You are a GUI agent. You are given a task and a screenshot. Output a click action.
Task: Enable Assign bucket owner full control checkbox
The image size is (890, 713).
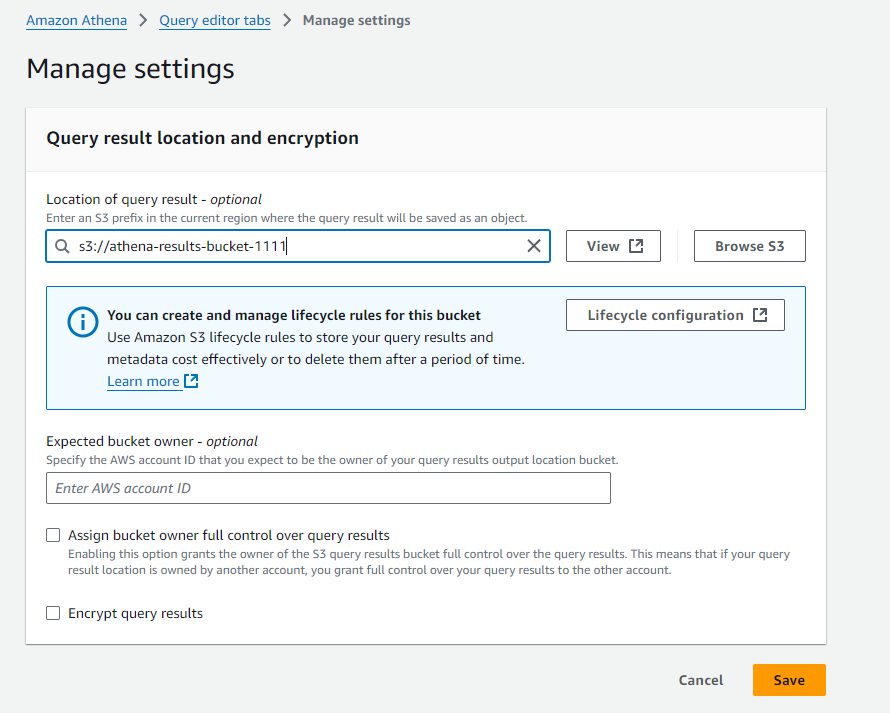53,535
